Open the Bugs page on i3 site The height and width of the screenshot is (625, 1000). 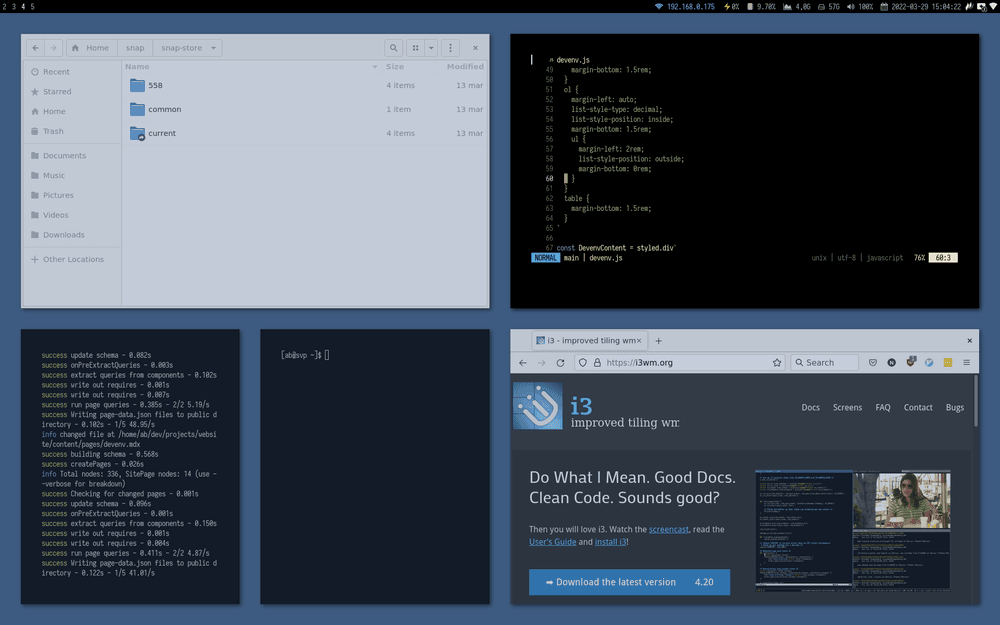955,408
